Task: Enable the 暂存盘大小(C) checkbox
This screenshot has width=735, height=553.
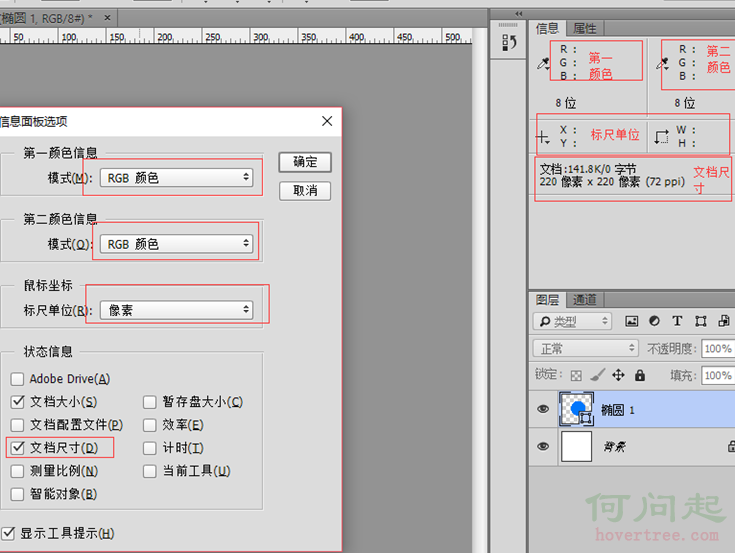Action: tap(150, 402)
